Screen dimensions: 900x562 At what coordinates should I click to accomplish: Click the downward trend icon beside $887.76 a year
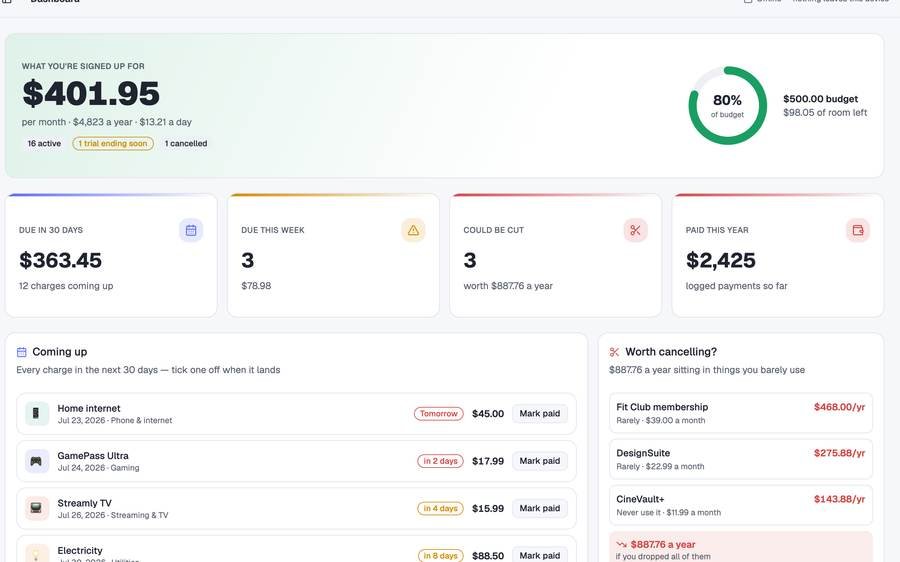[x=622, y=544]
